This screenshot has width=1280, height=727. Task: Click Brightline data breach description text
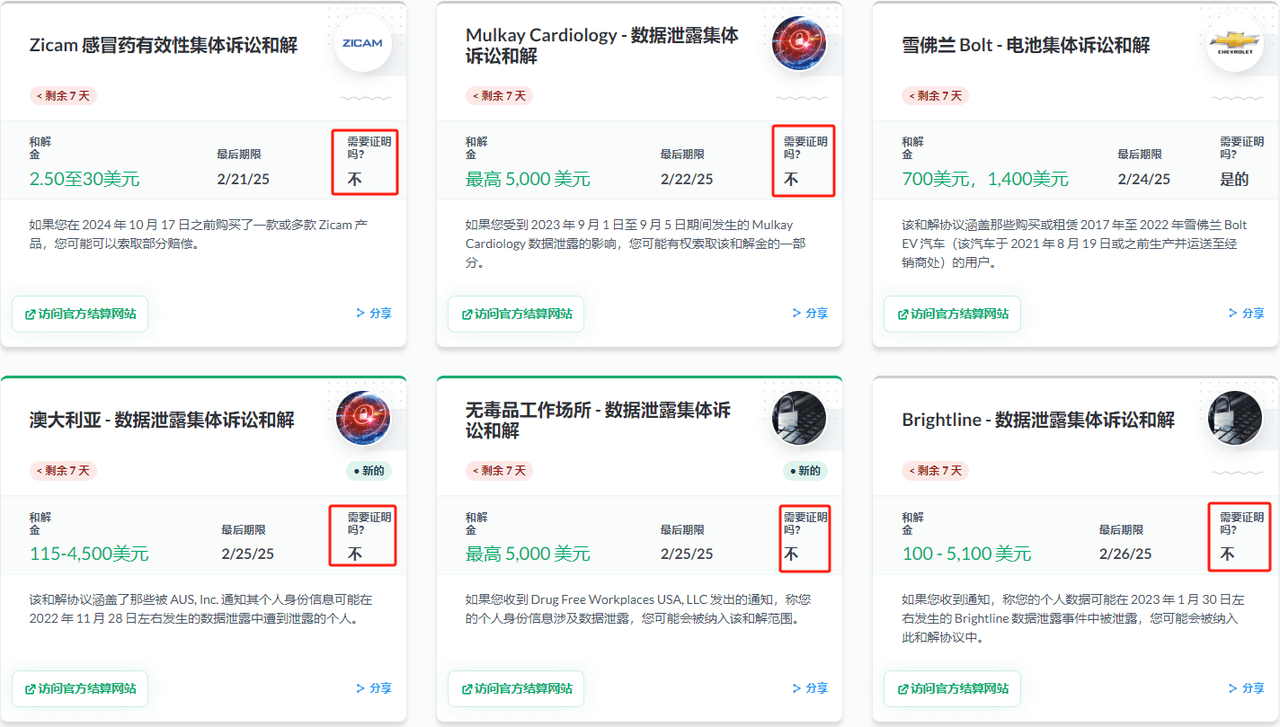[1073, 618]
